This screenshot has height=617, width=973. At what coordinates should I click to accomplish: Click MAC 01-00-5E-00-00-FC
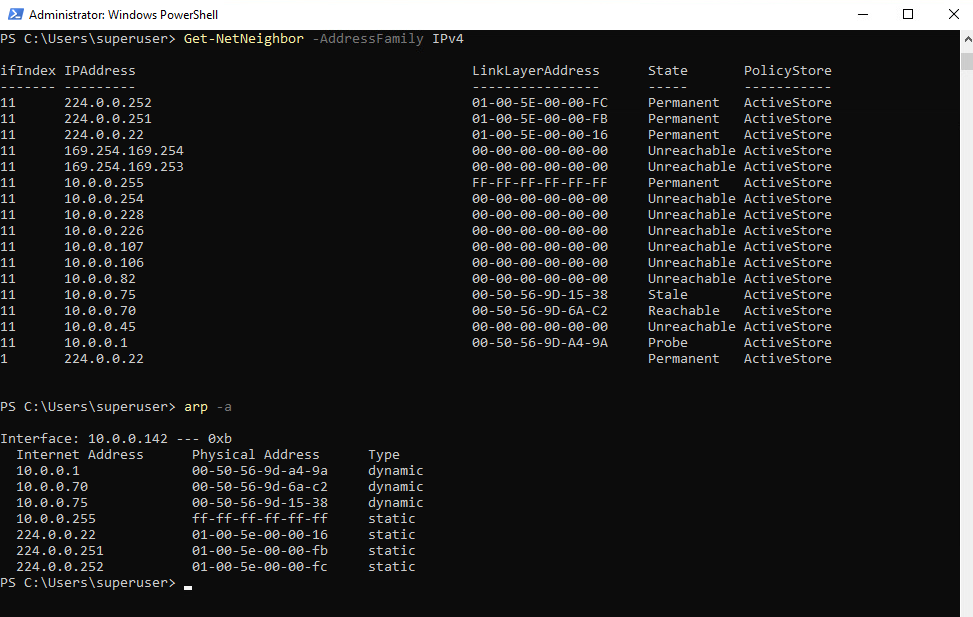pyautogui.click(x=540, y=102)
